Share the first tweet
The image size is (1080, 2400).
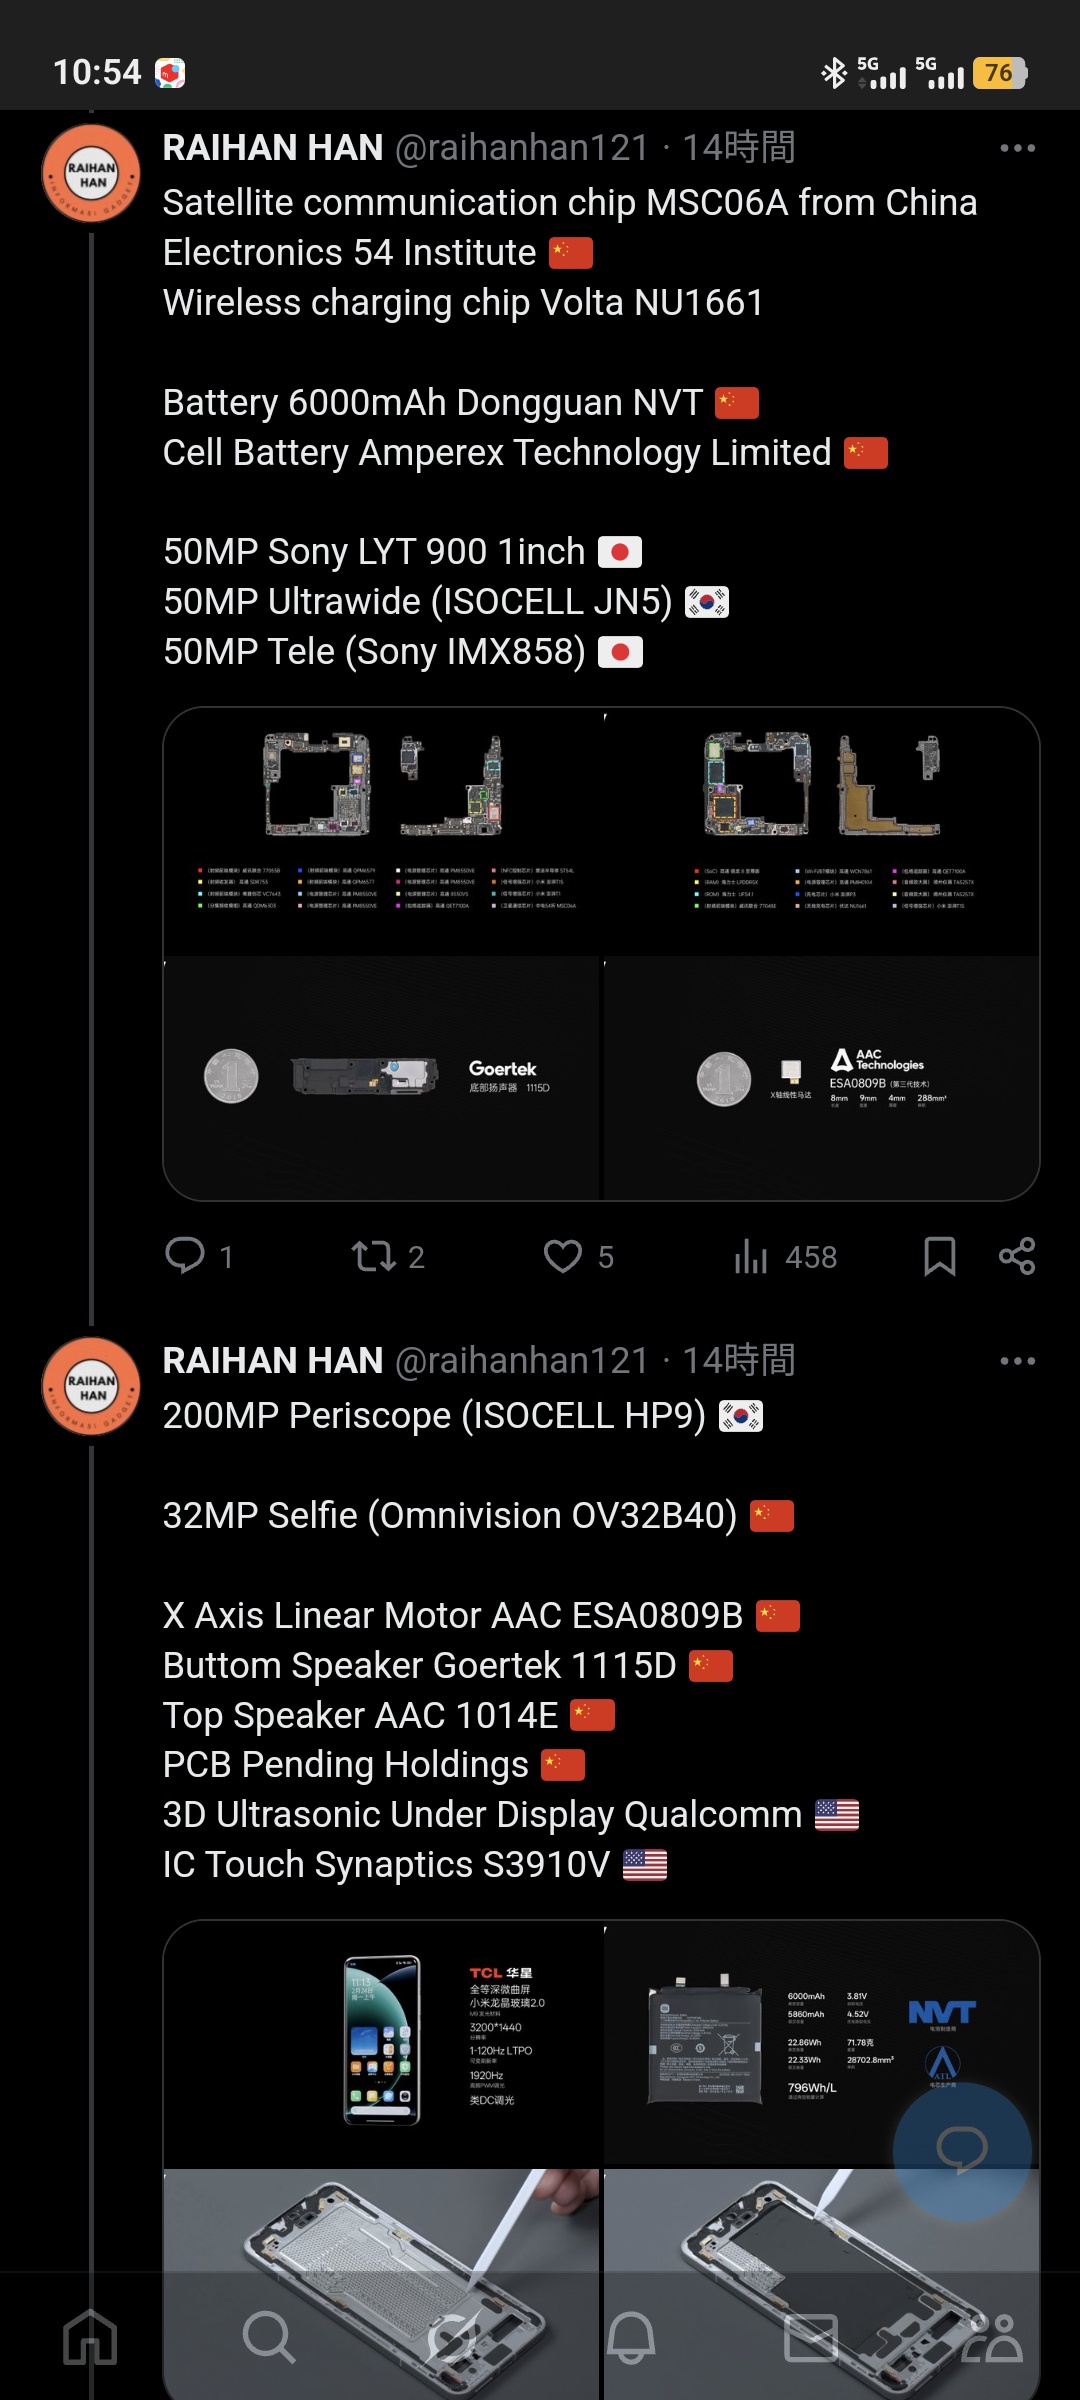pos(1017,1256)
